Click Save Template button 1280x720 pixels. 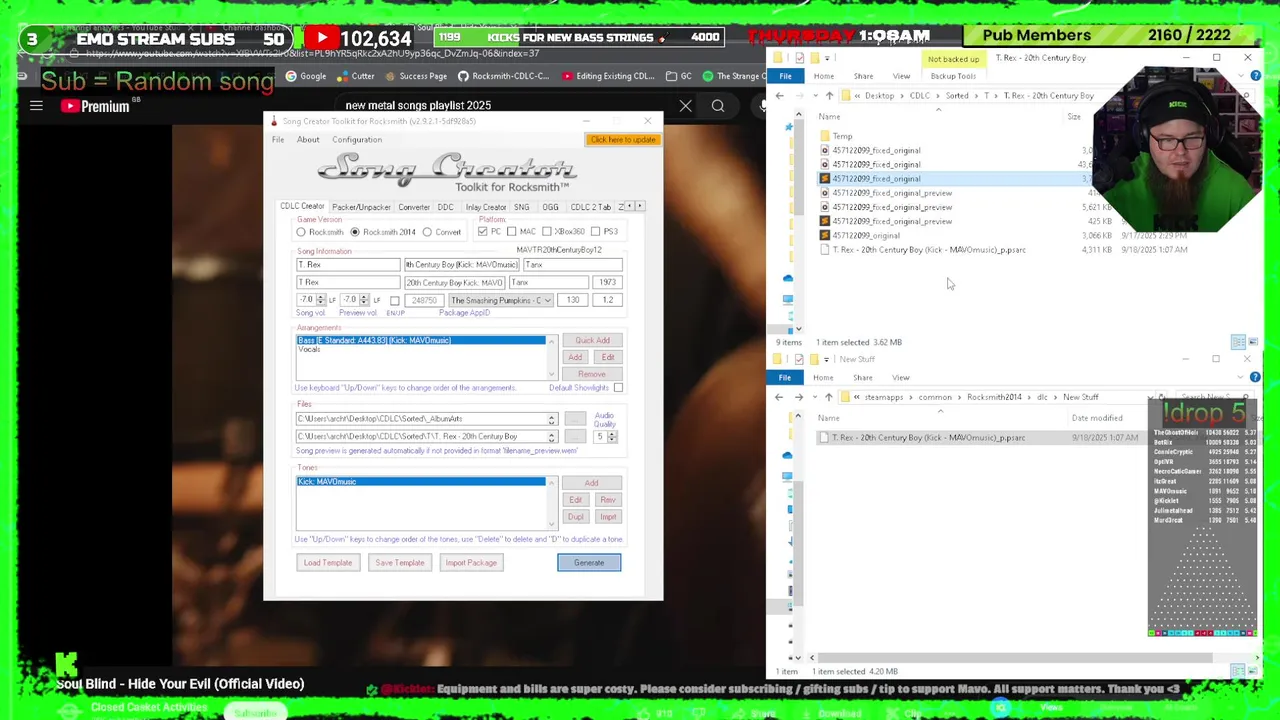point(400,563)
